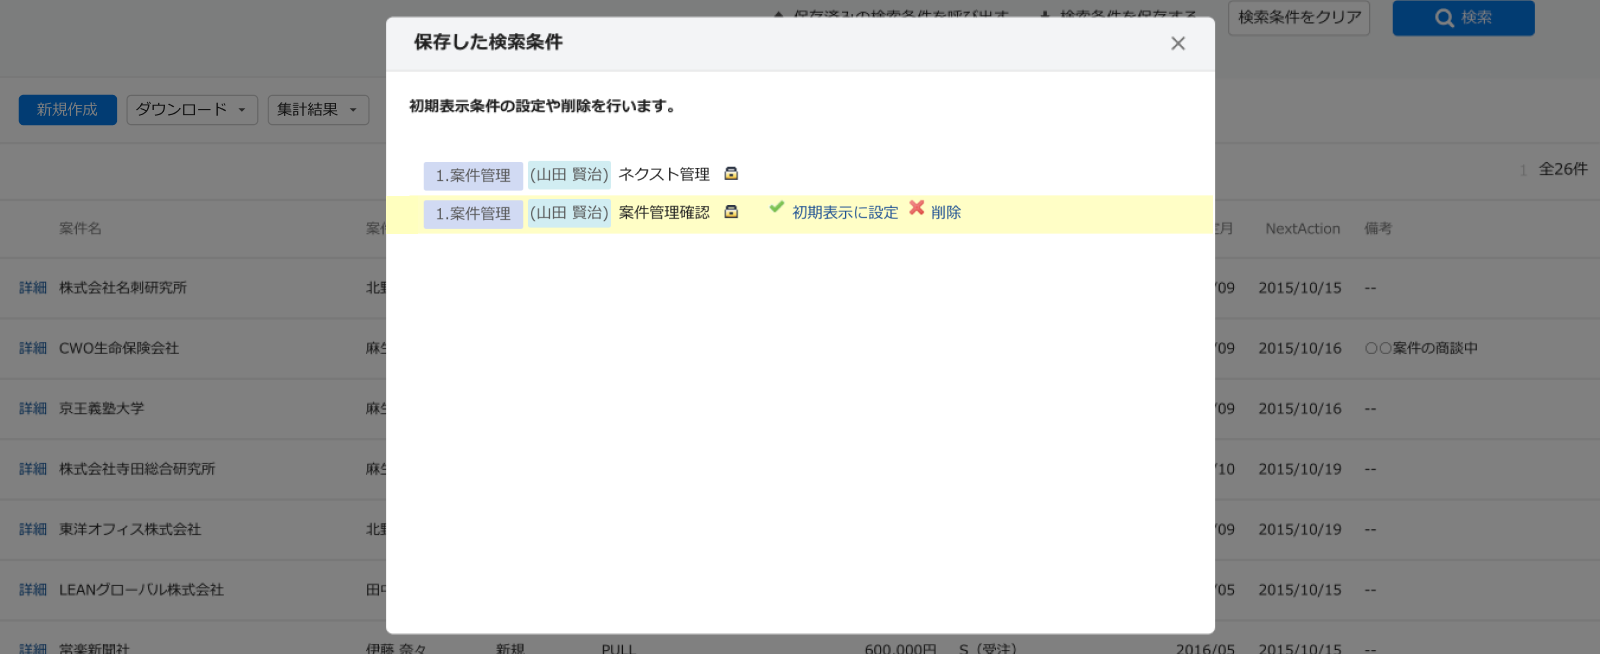Click lock icon next to 案件管理確認
Screen dimensions: 1600x654
731,212
